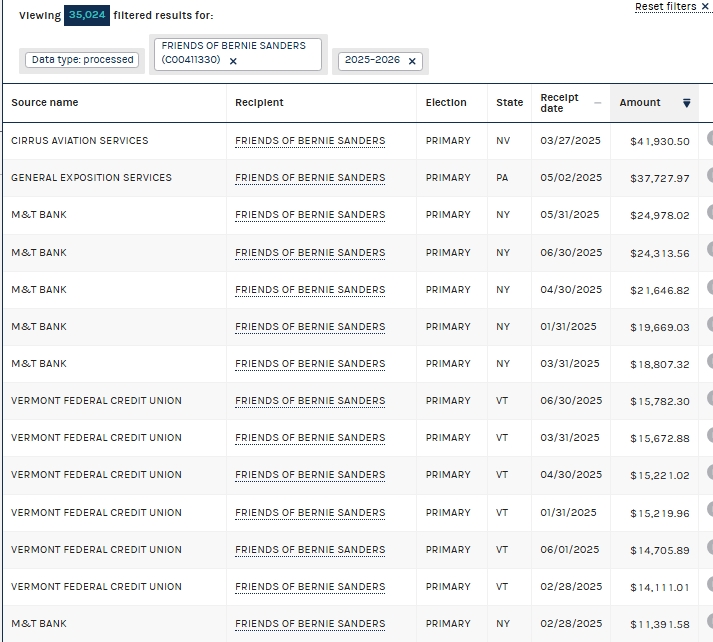This screenshot has width=713, height=642.
Task: Open recipient link in Cirrus Aviation Services row
Action: pyautogui.click(x=310, y=141)
